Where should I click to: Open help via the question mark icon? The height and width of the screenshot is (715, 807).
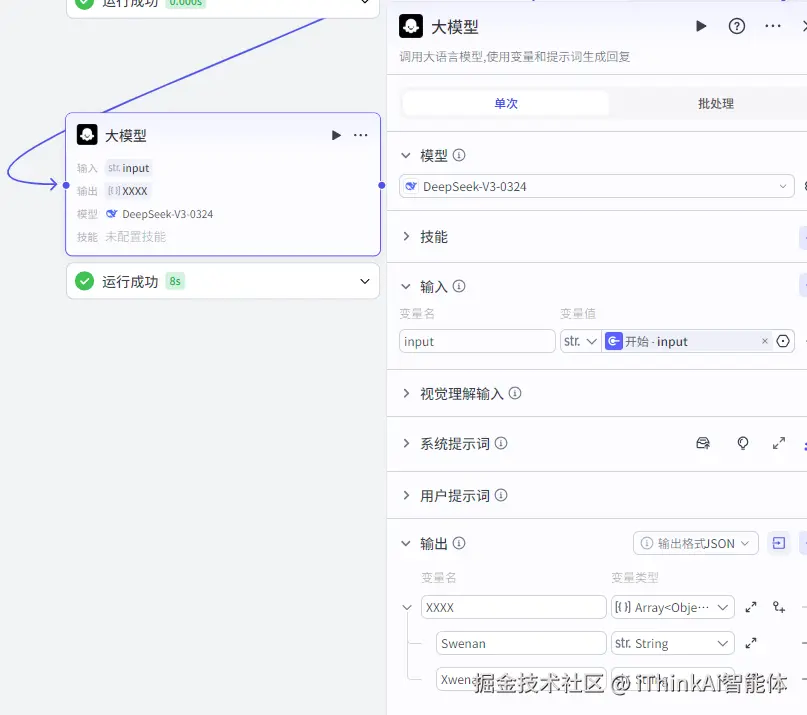(737, 27)
